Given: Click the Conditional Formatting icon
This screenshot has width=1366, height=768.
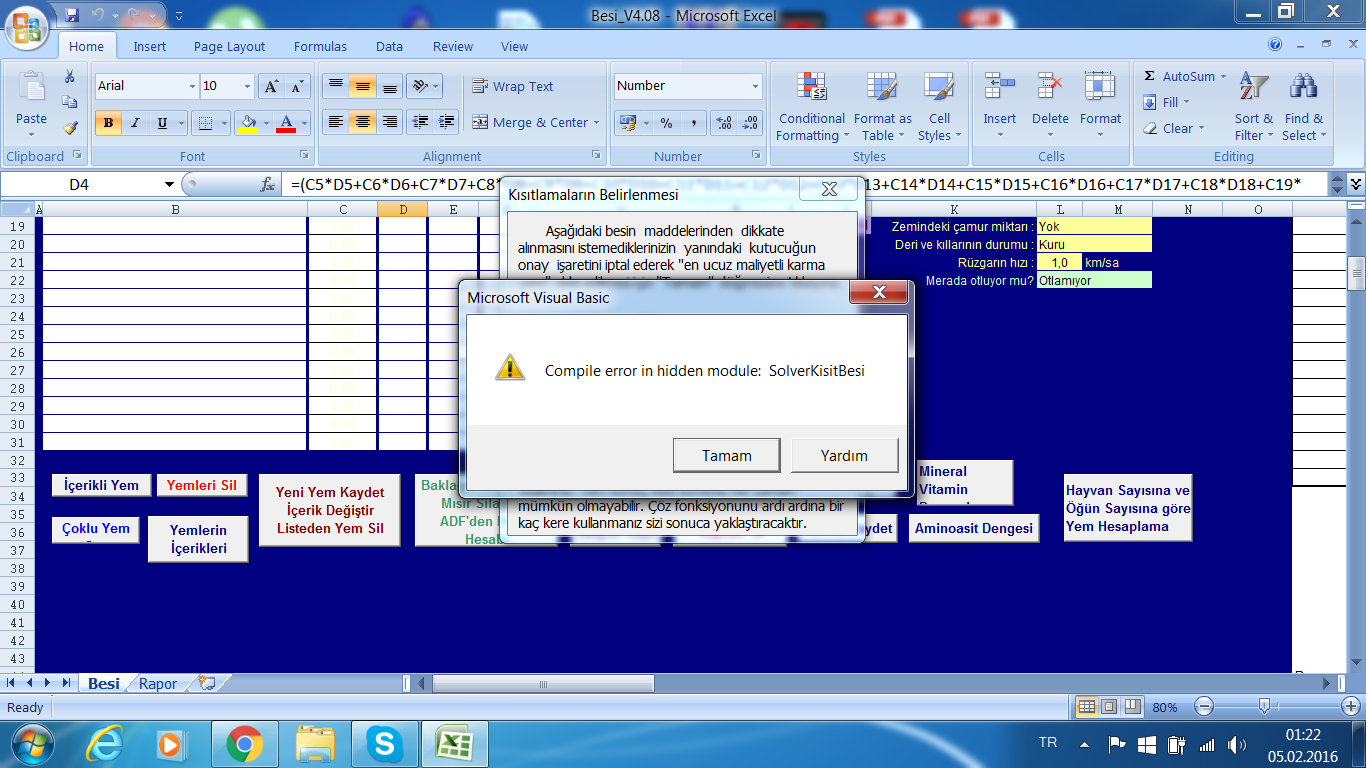Looking at the screenshot, I should tap(811, 89).
